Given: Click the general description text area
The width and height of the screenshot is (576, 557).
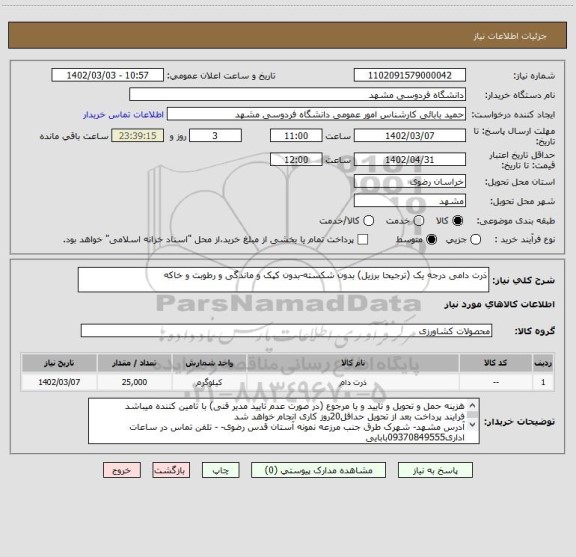Looking at the screenshot, I should click(283, 280).
